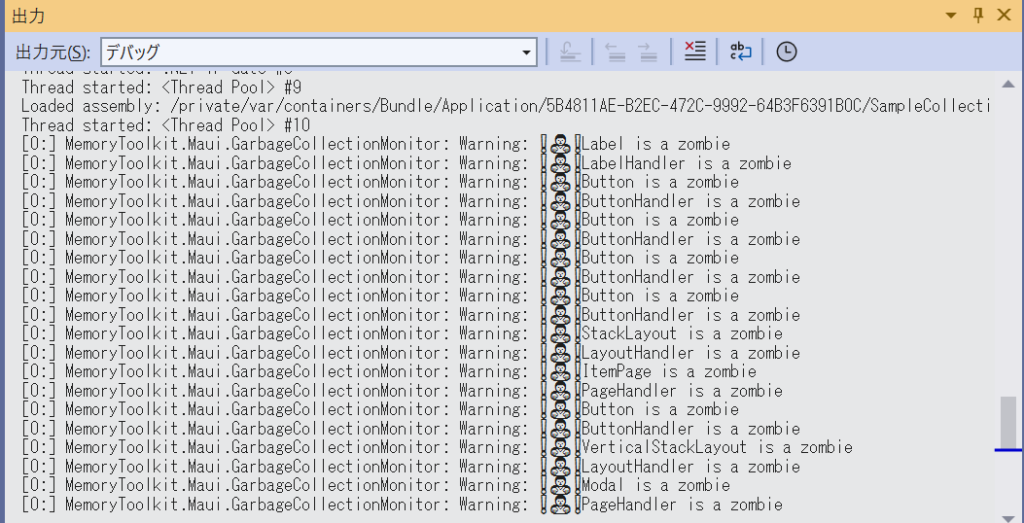Image resolution: width=1024 pixels, height=523 pixels.
Task: Click the 'Thread started: <Thread Pool> #10' line
Action: [166, 125]
